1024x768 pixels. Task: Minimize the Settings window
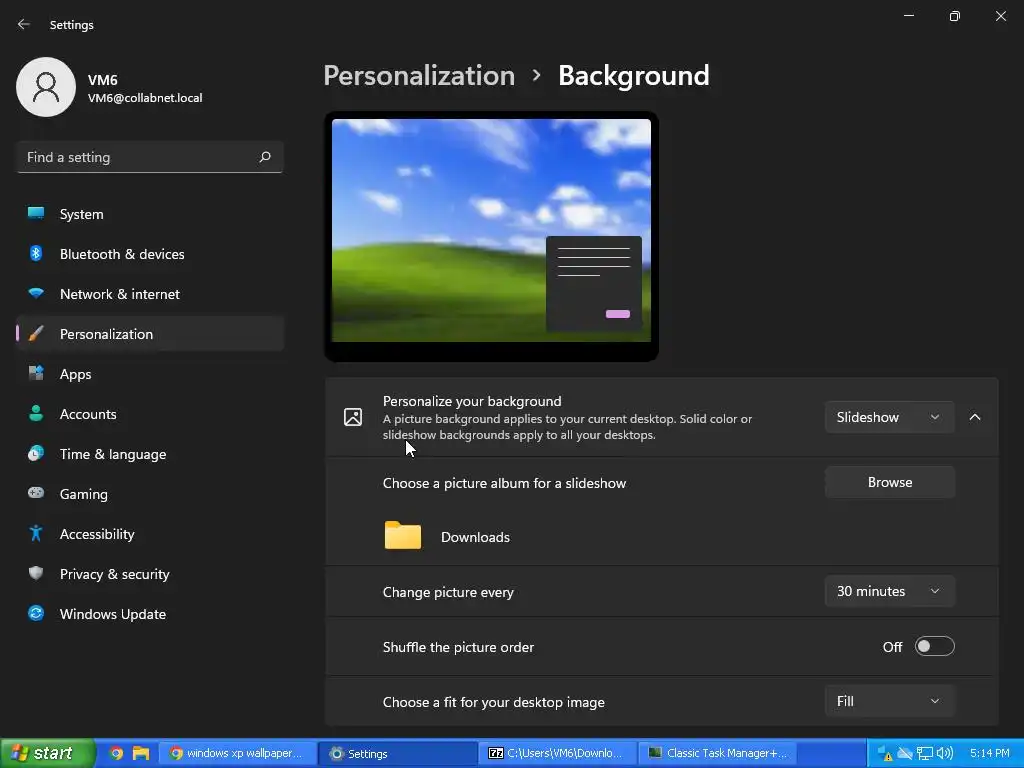(x=909, y=16)
